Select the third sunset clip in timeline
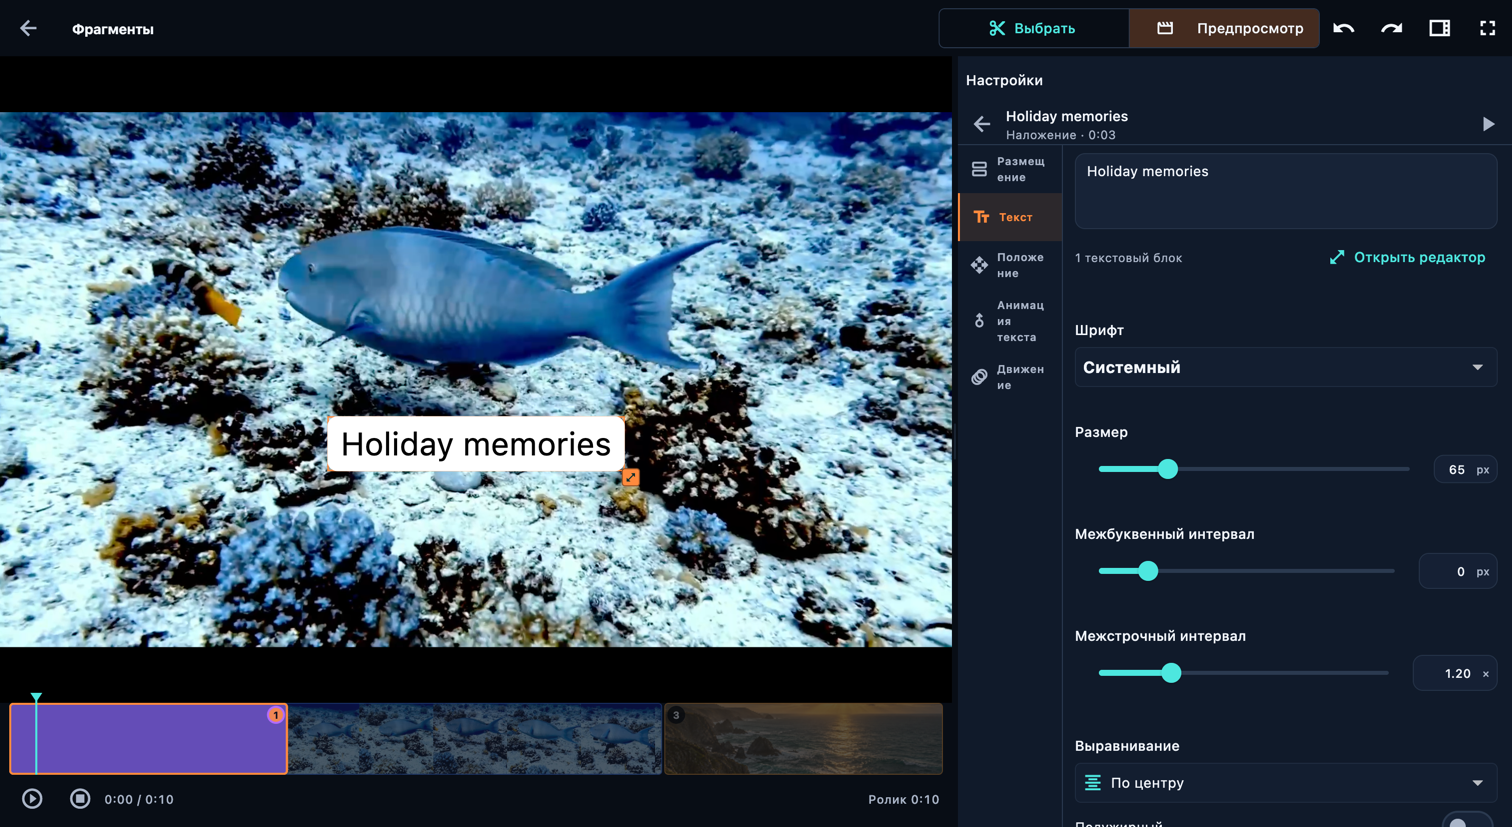This screenshot has width=1512, height=827. (x=803, y=739)
